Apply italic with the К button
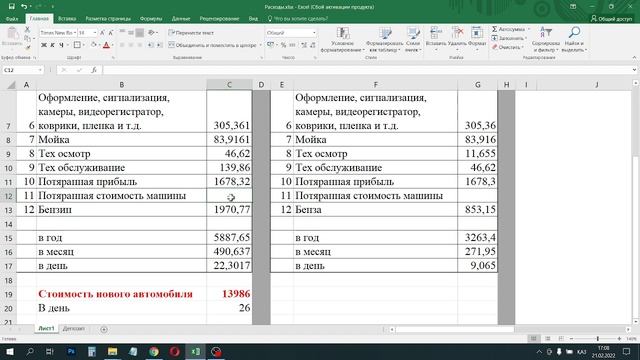Viewport: 640px width, 360px height. [53, 45]
